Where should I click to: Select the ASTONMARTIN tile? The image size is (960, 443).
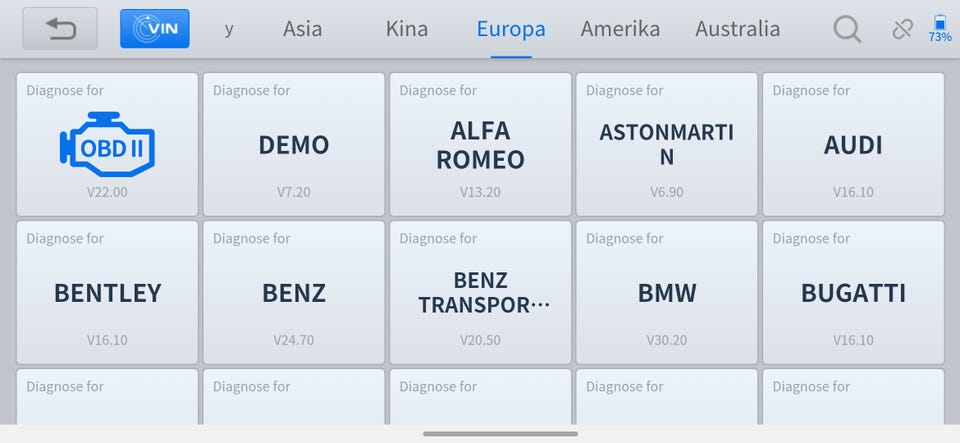[x=667, y=144]
